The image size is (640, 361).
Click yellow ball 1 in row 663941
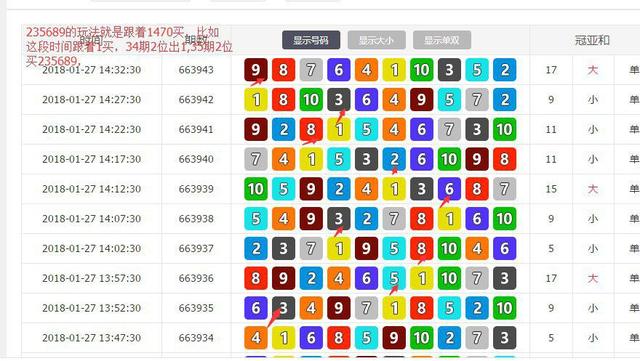click(x=339, y=129)
